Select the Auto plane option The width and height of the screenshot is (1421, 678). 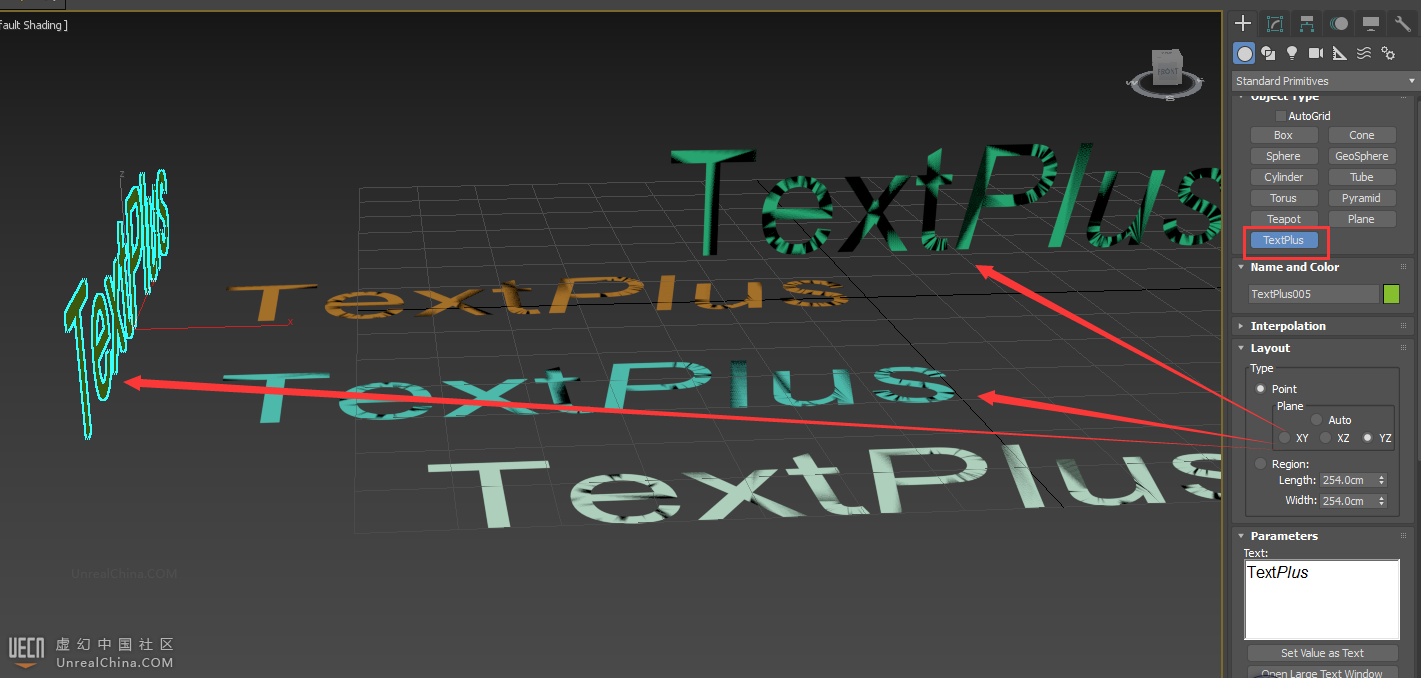click(1317, 420)
